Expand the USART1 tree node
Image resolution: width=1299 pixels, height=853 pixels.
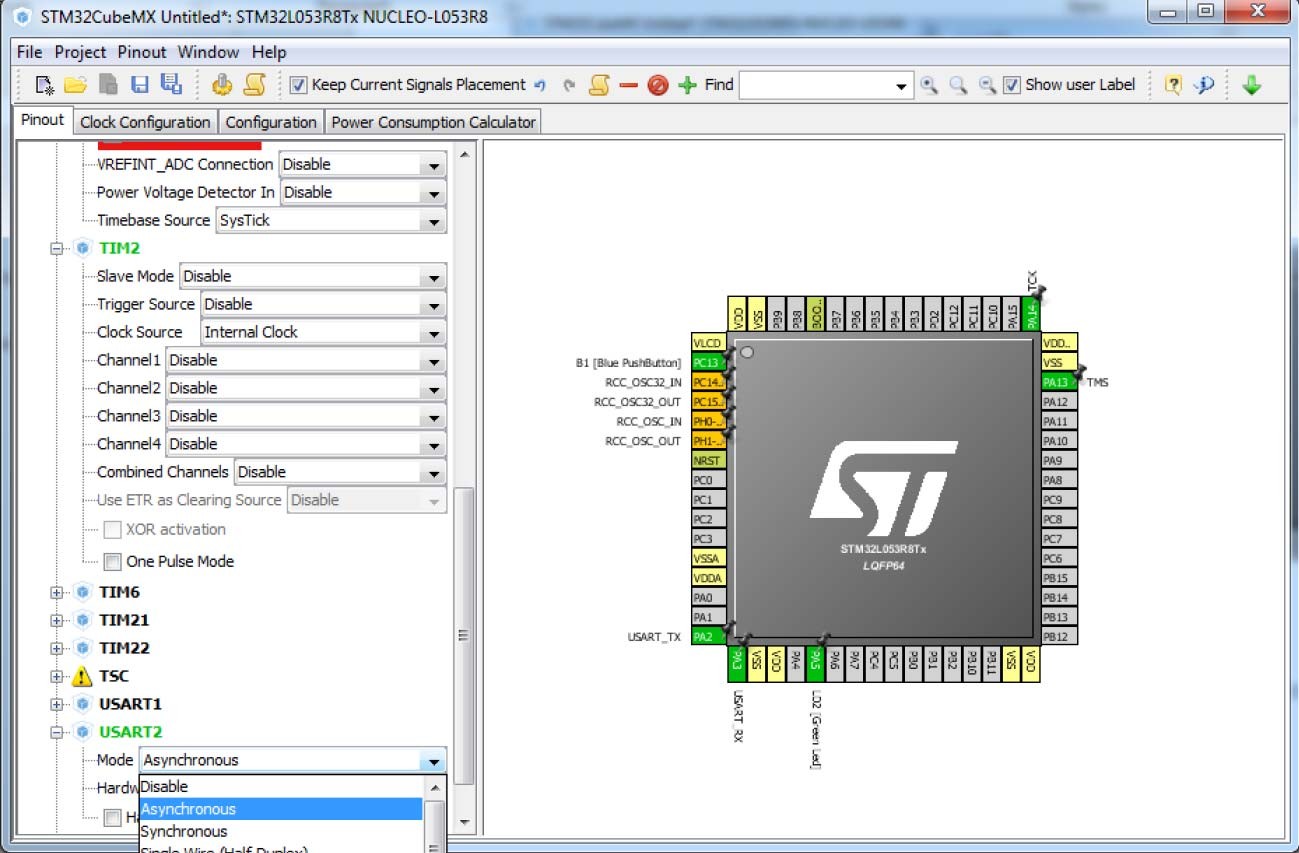(57, 705)
